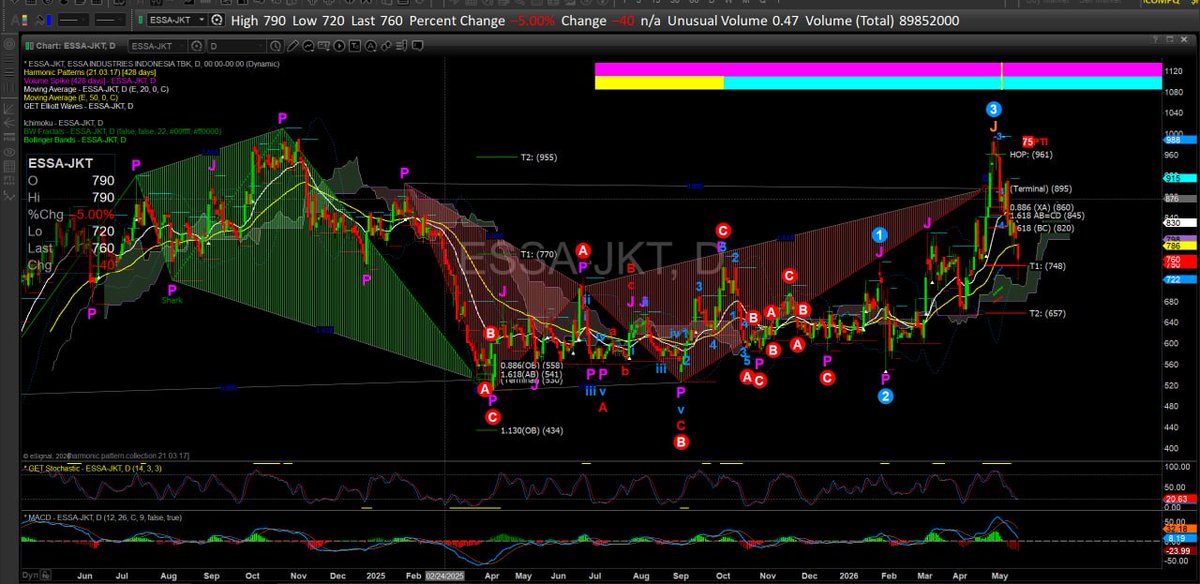The image size is (1200, 584).
Task: Click the symbol link icon in chart toolbar
Action: pyautogui.click(x=385, y=46)
